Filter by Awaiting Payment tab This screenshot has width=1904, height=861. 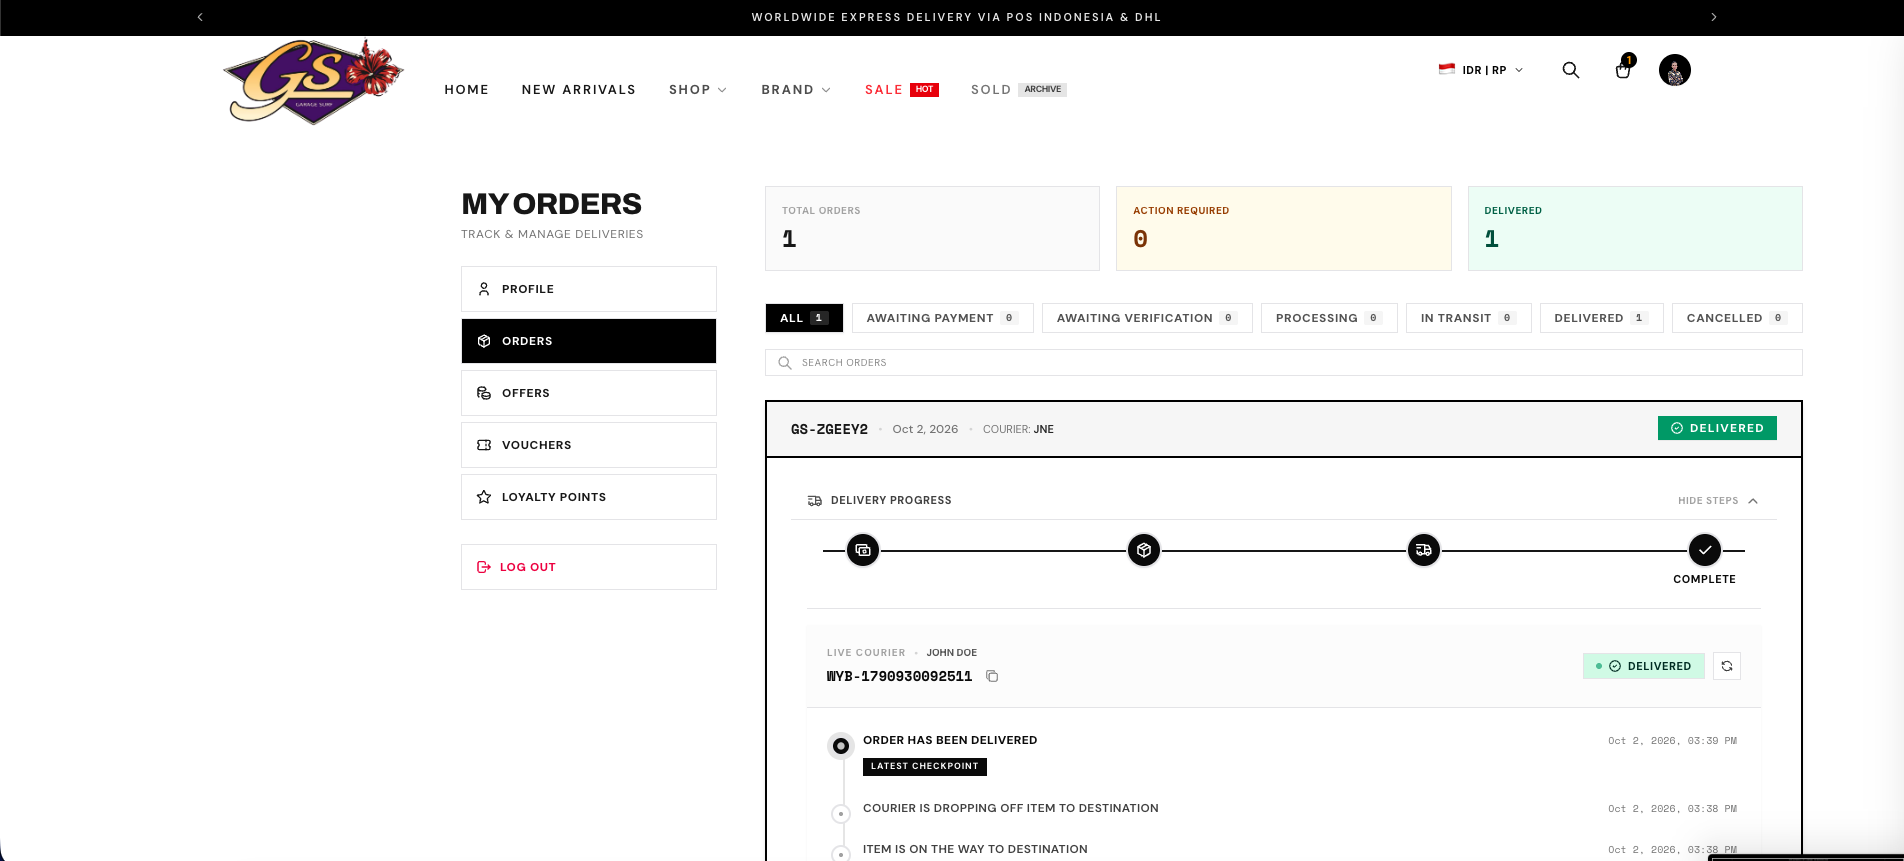pos(942,318)
